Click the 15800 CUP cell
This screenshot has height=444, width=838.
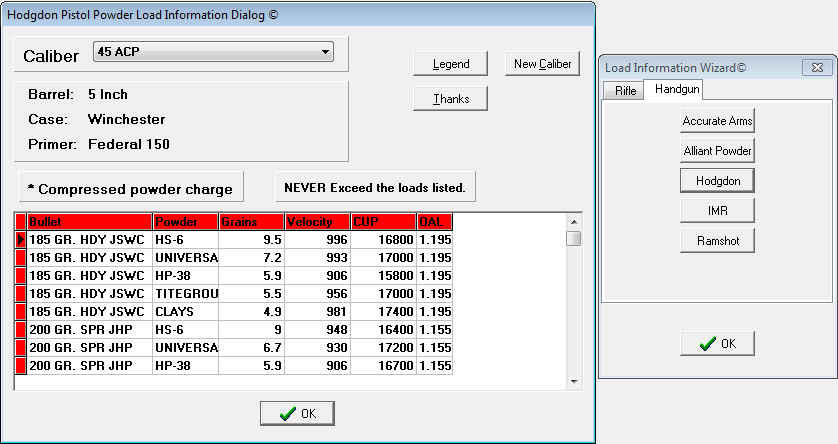pyautogui.click(x=384, y=276)
